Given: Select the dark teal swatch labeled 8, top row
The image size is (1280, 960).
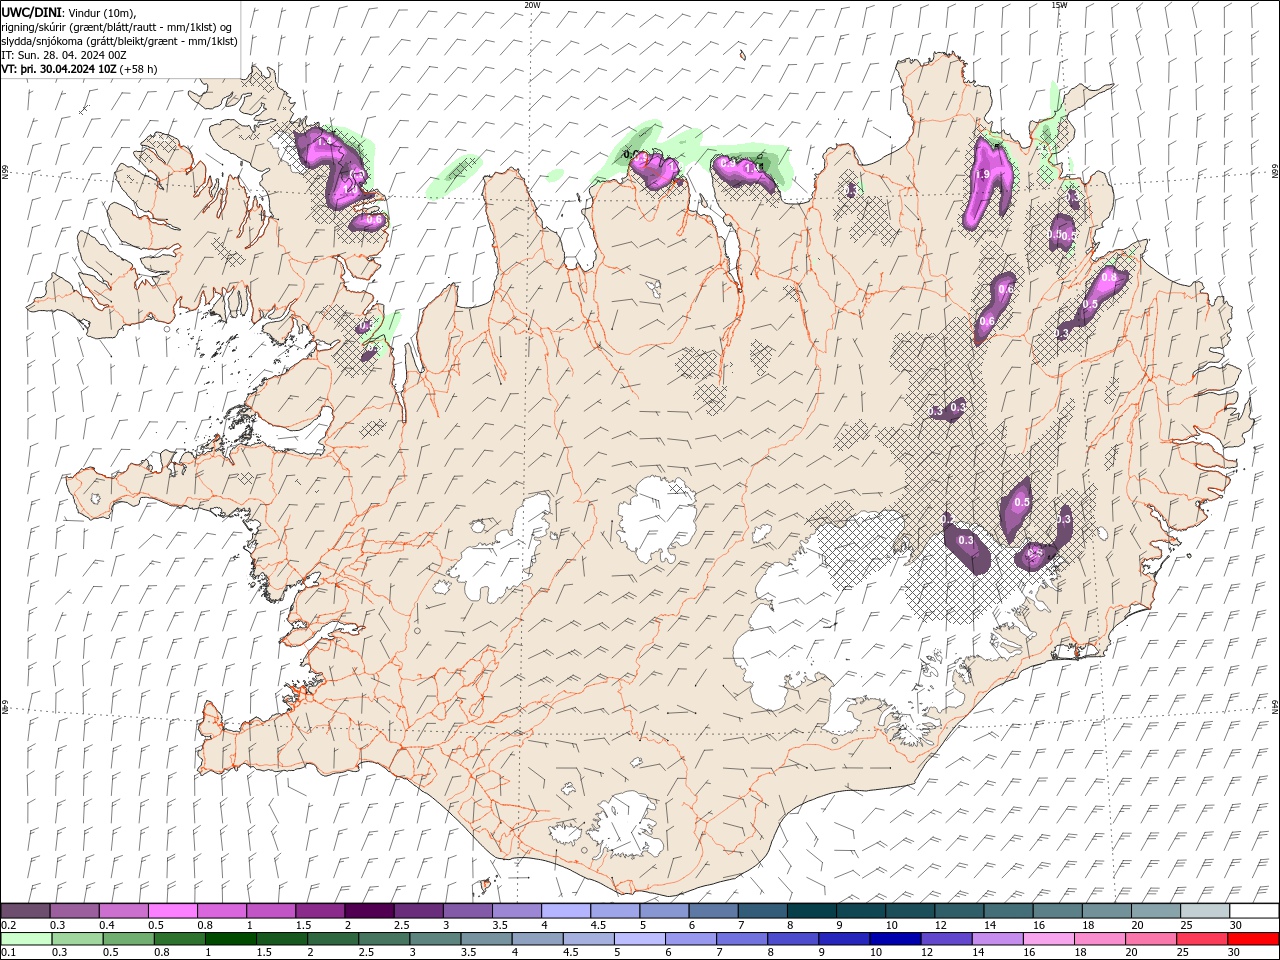Looking at the screenshot, I should [x=811, y=911].
